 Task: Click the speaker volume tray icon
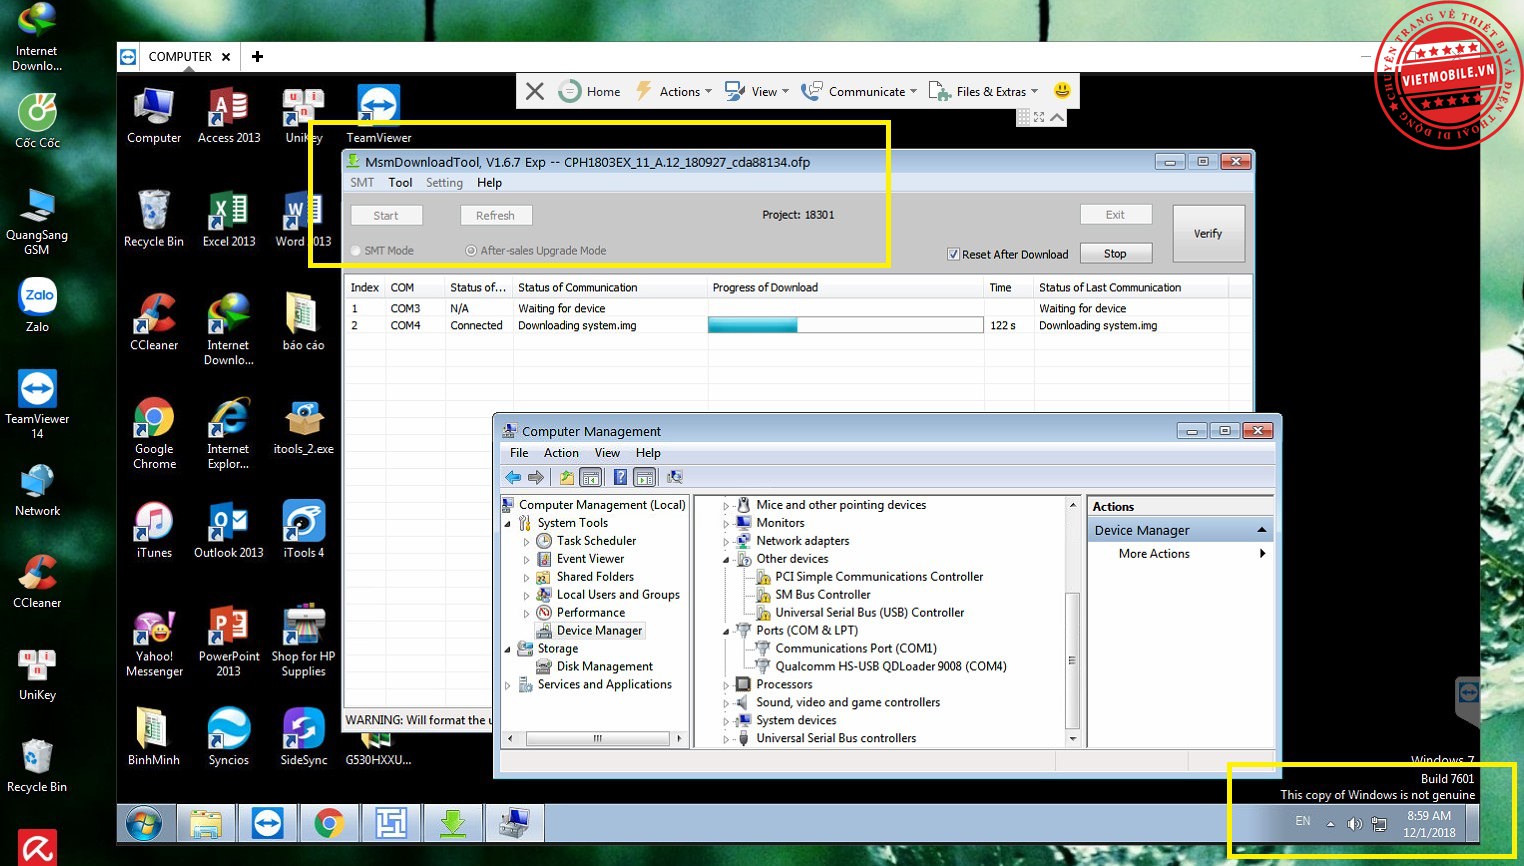click(x=1354, y=824)
